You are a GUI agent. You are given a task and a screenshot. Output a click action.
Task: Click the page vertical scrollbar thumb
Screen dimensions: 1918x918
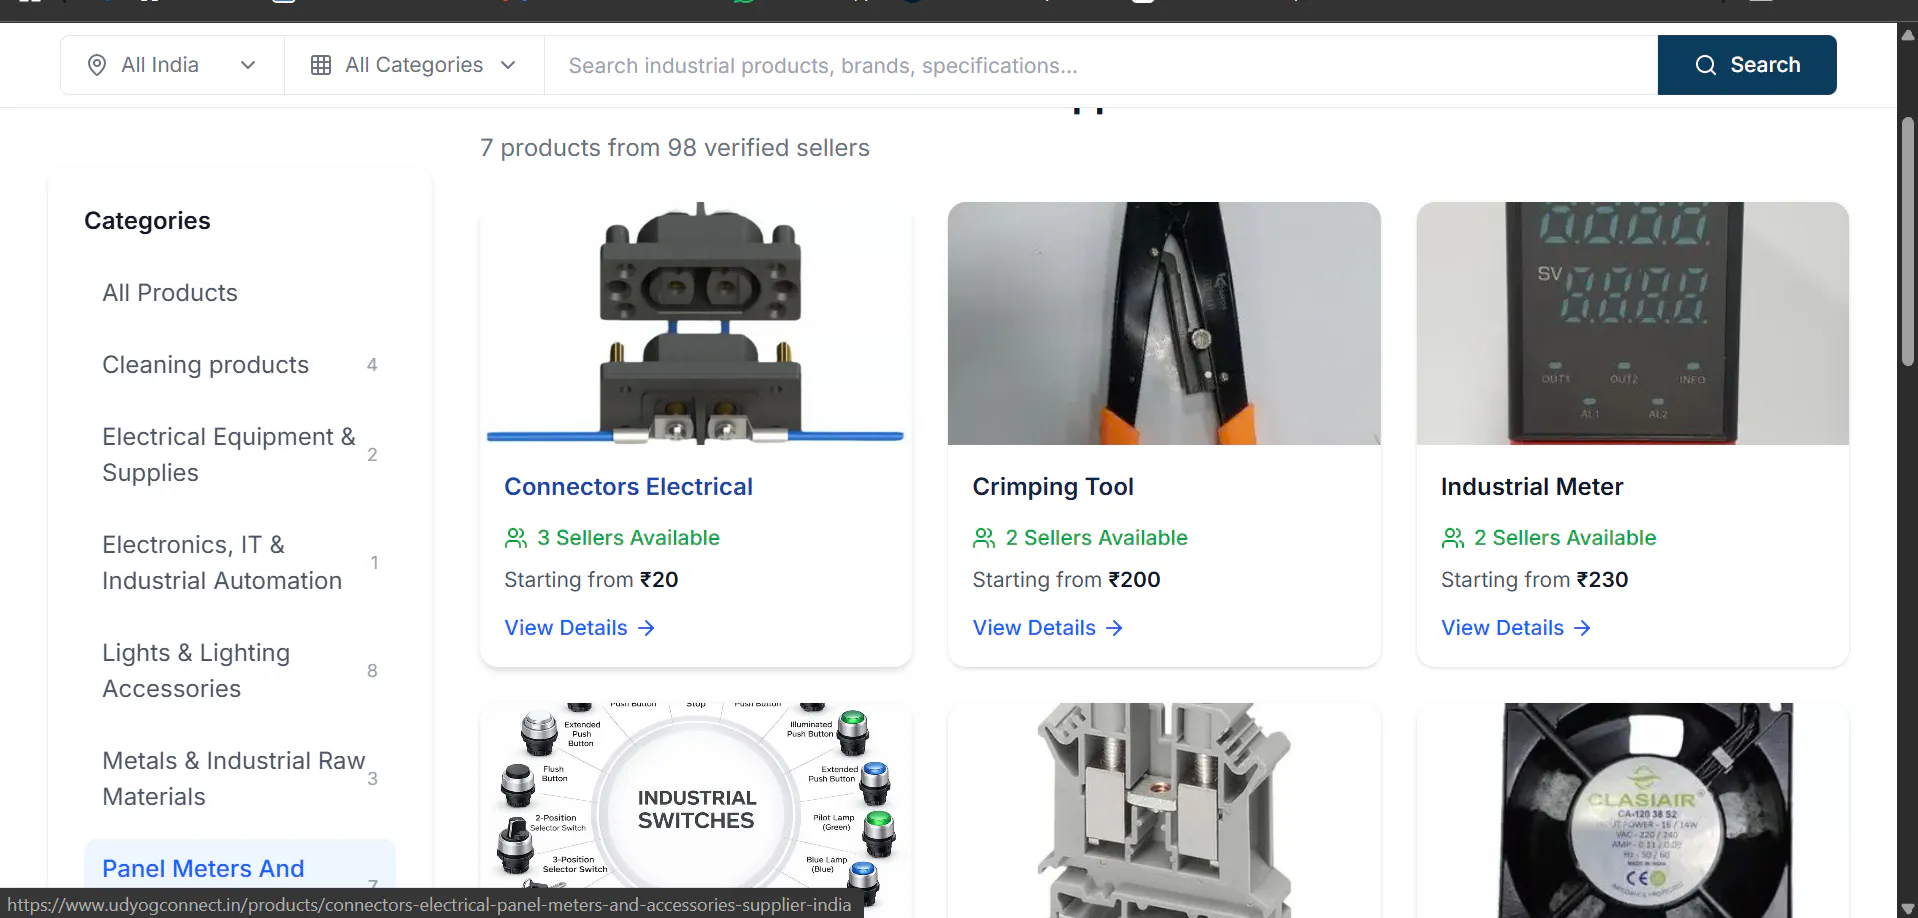click(x=1908, y=242)
